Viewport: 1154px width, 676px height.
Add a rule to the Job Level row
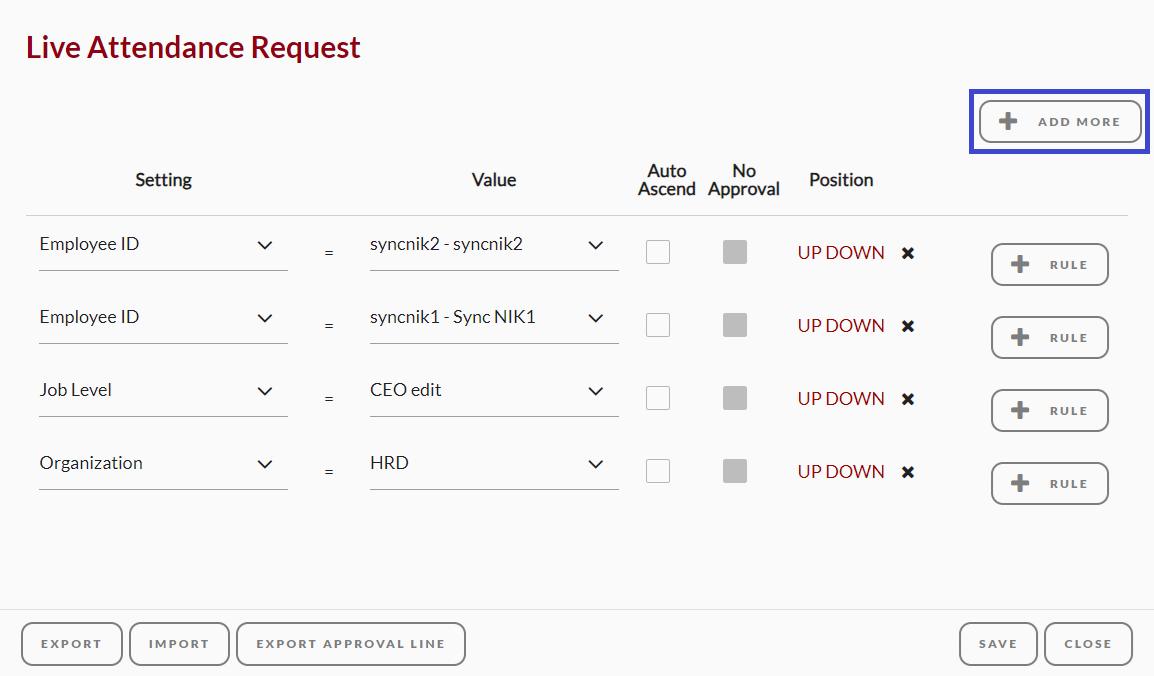click(1049, 410)
